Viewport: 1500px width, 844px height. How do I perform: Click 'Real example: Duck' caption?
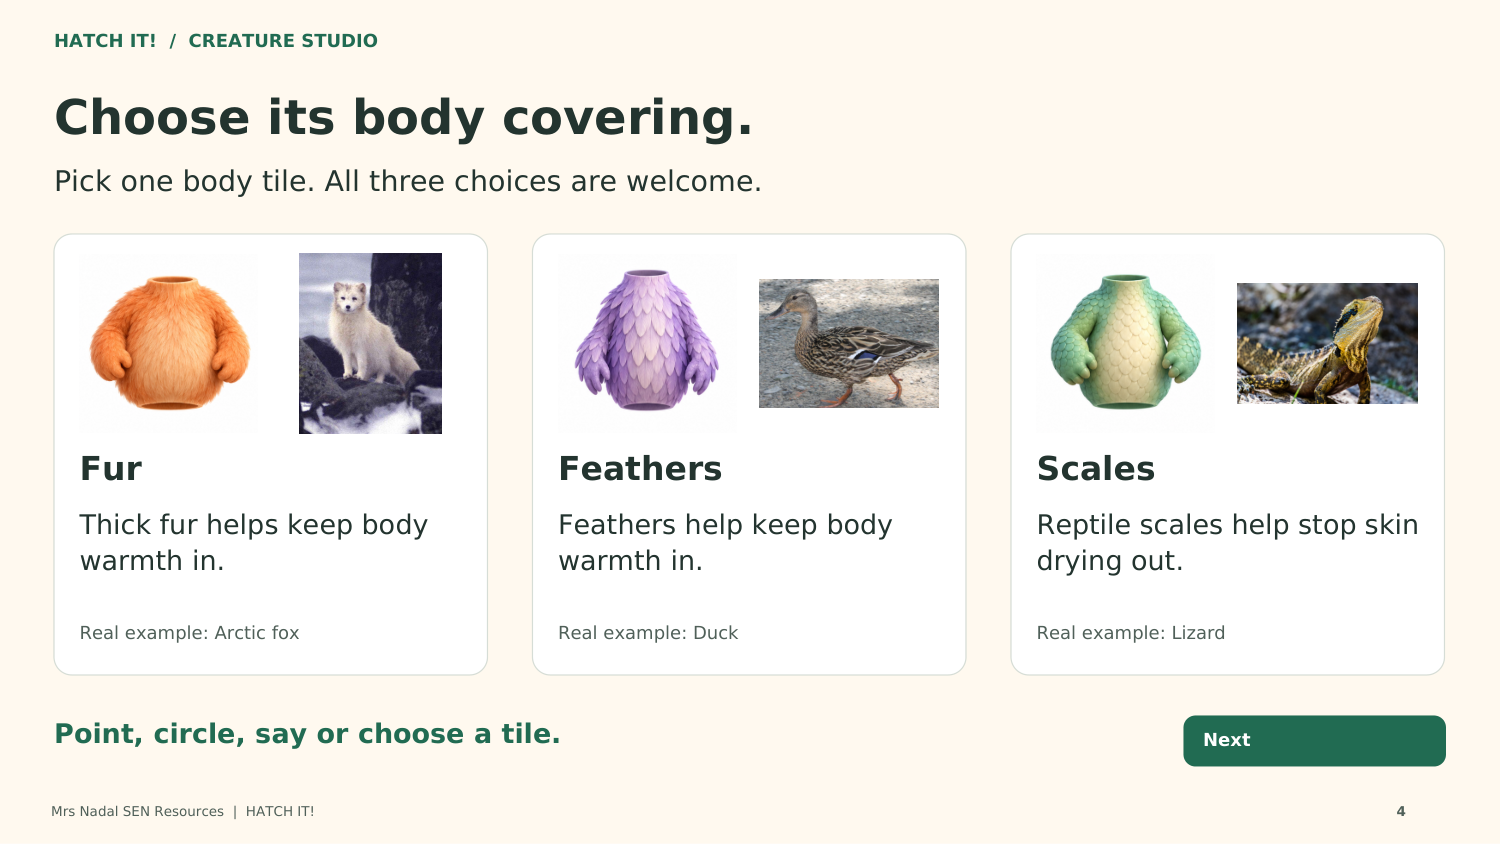click(648, 633)
